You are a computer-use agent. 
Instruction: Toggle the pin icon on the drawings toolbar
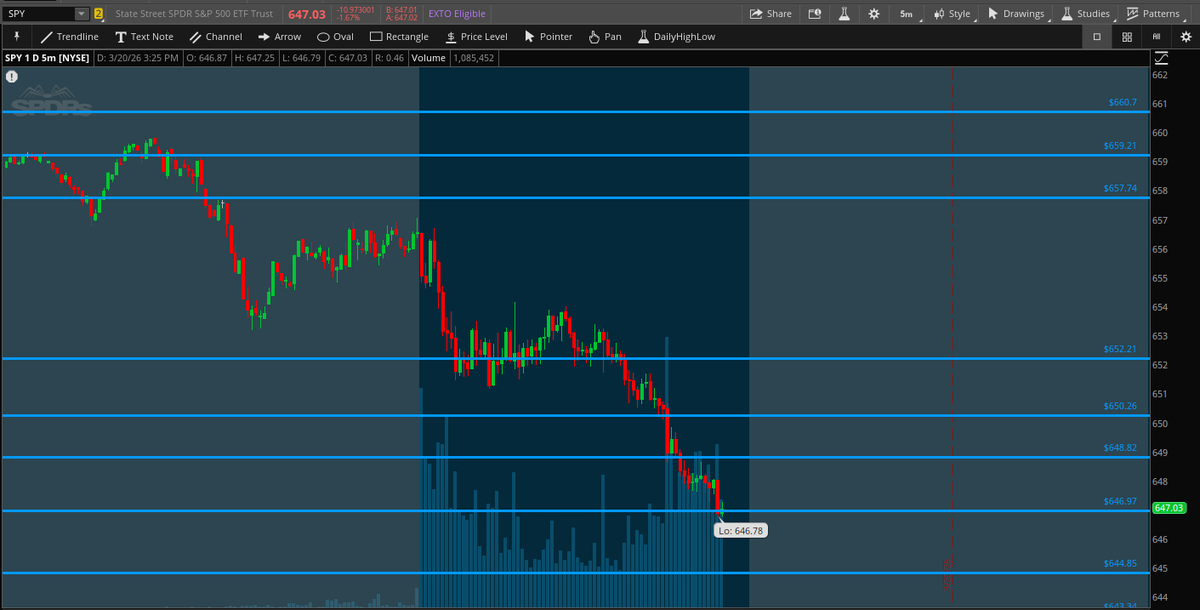pos(15,36)
